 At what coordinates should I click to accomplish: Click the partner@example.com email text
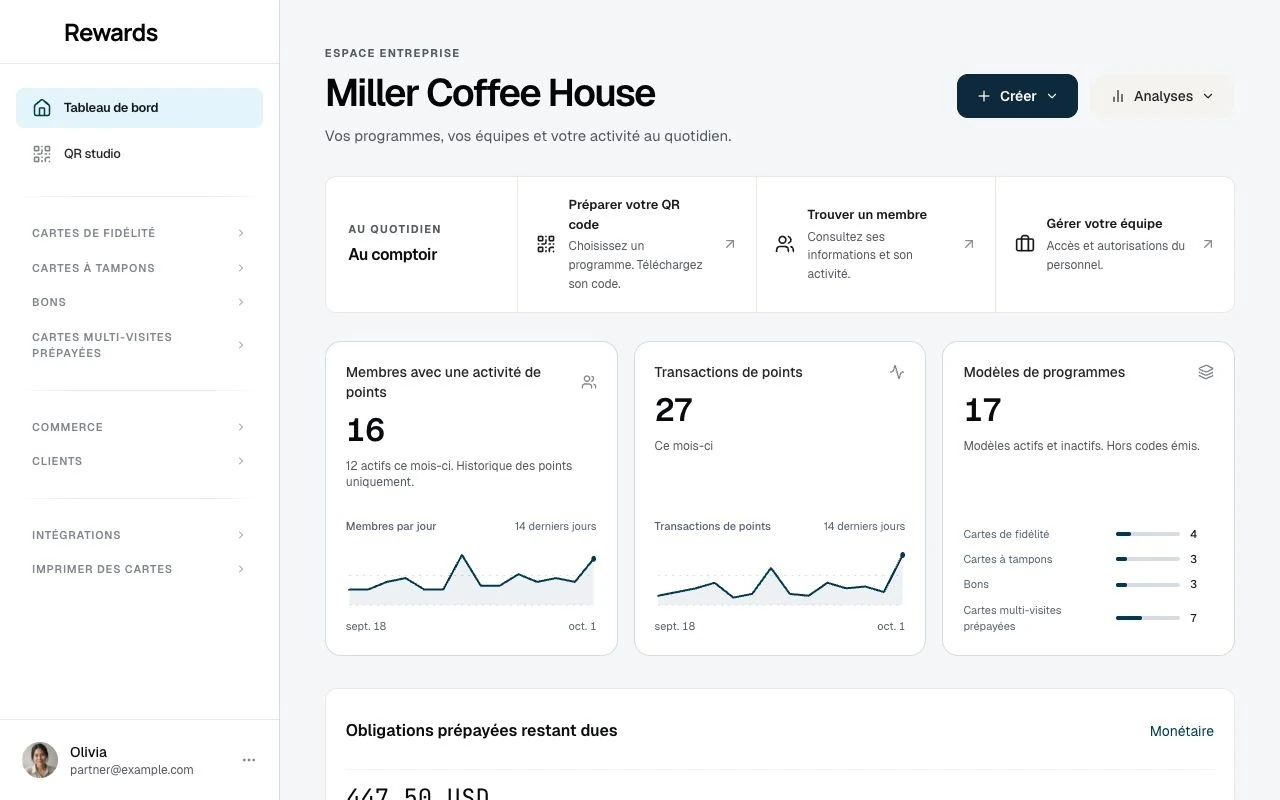[132, 770]
